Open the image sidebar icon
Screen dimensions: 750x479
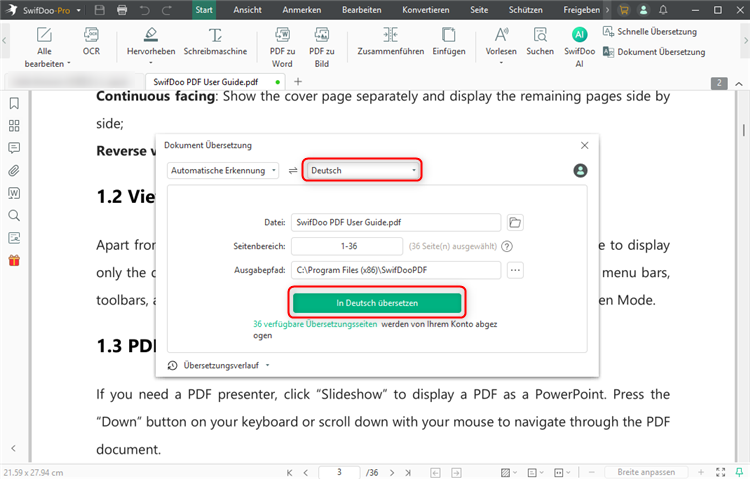(x=14, y=238)
